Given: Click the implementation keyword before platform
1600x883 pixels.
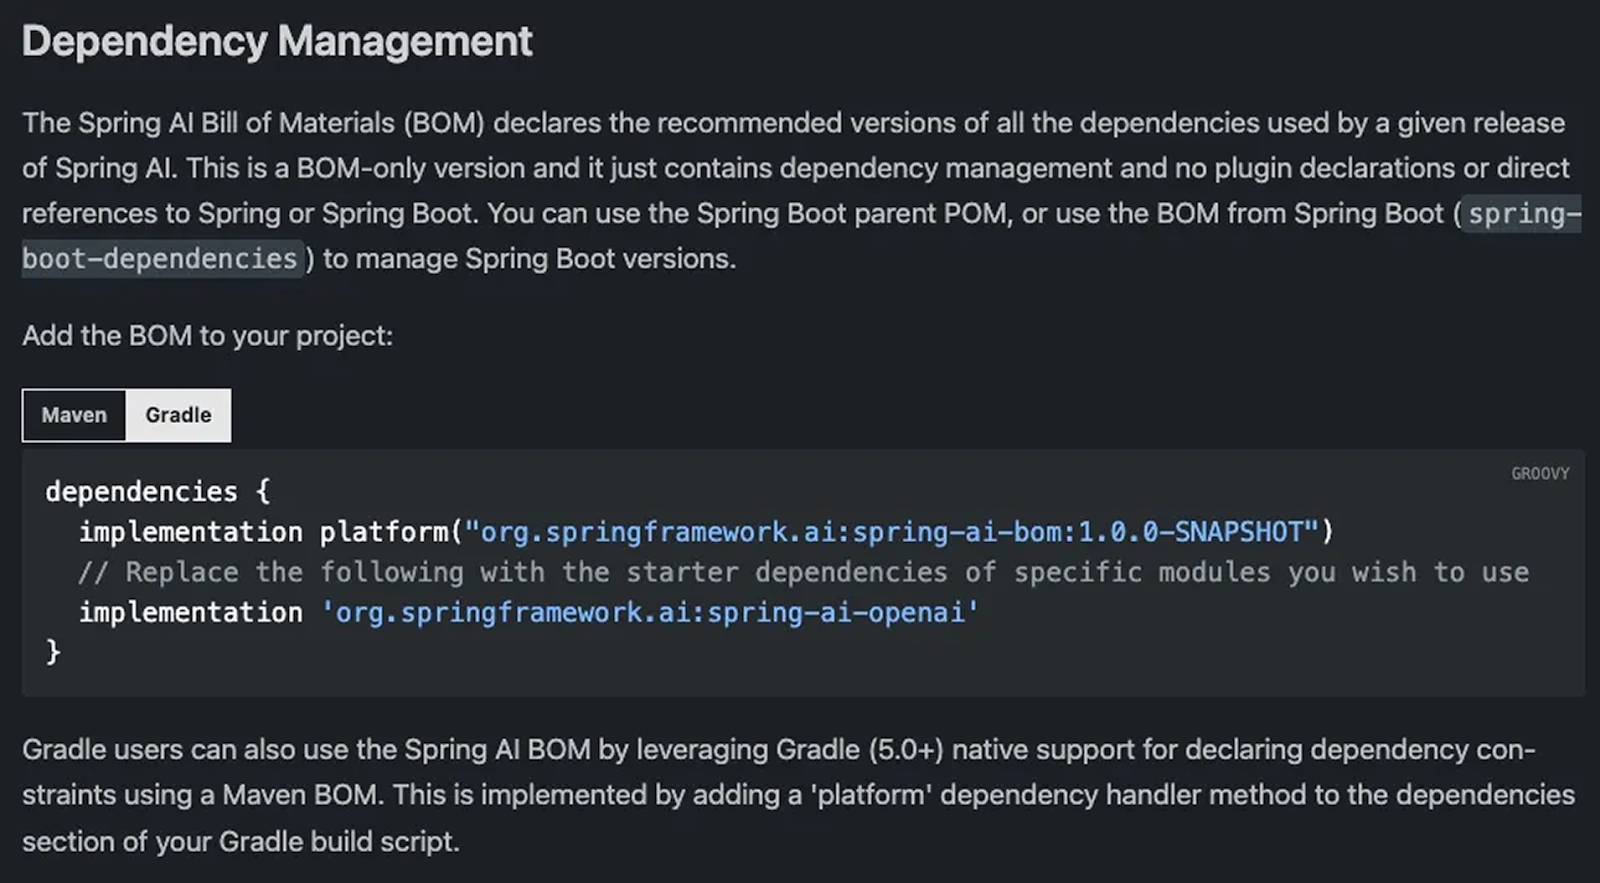Looking at the screenshot, I should 190,532.
